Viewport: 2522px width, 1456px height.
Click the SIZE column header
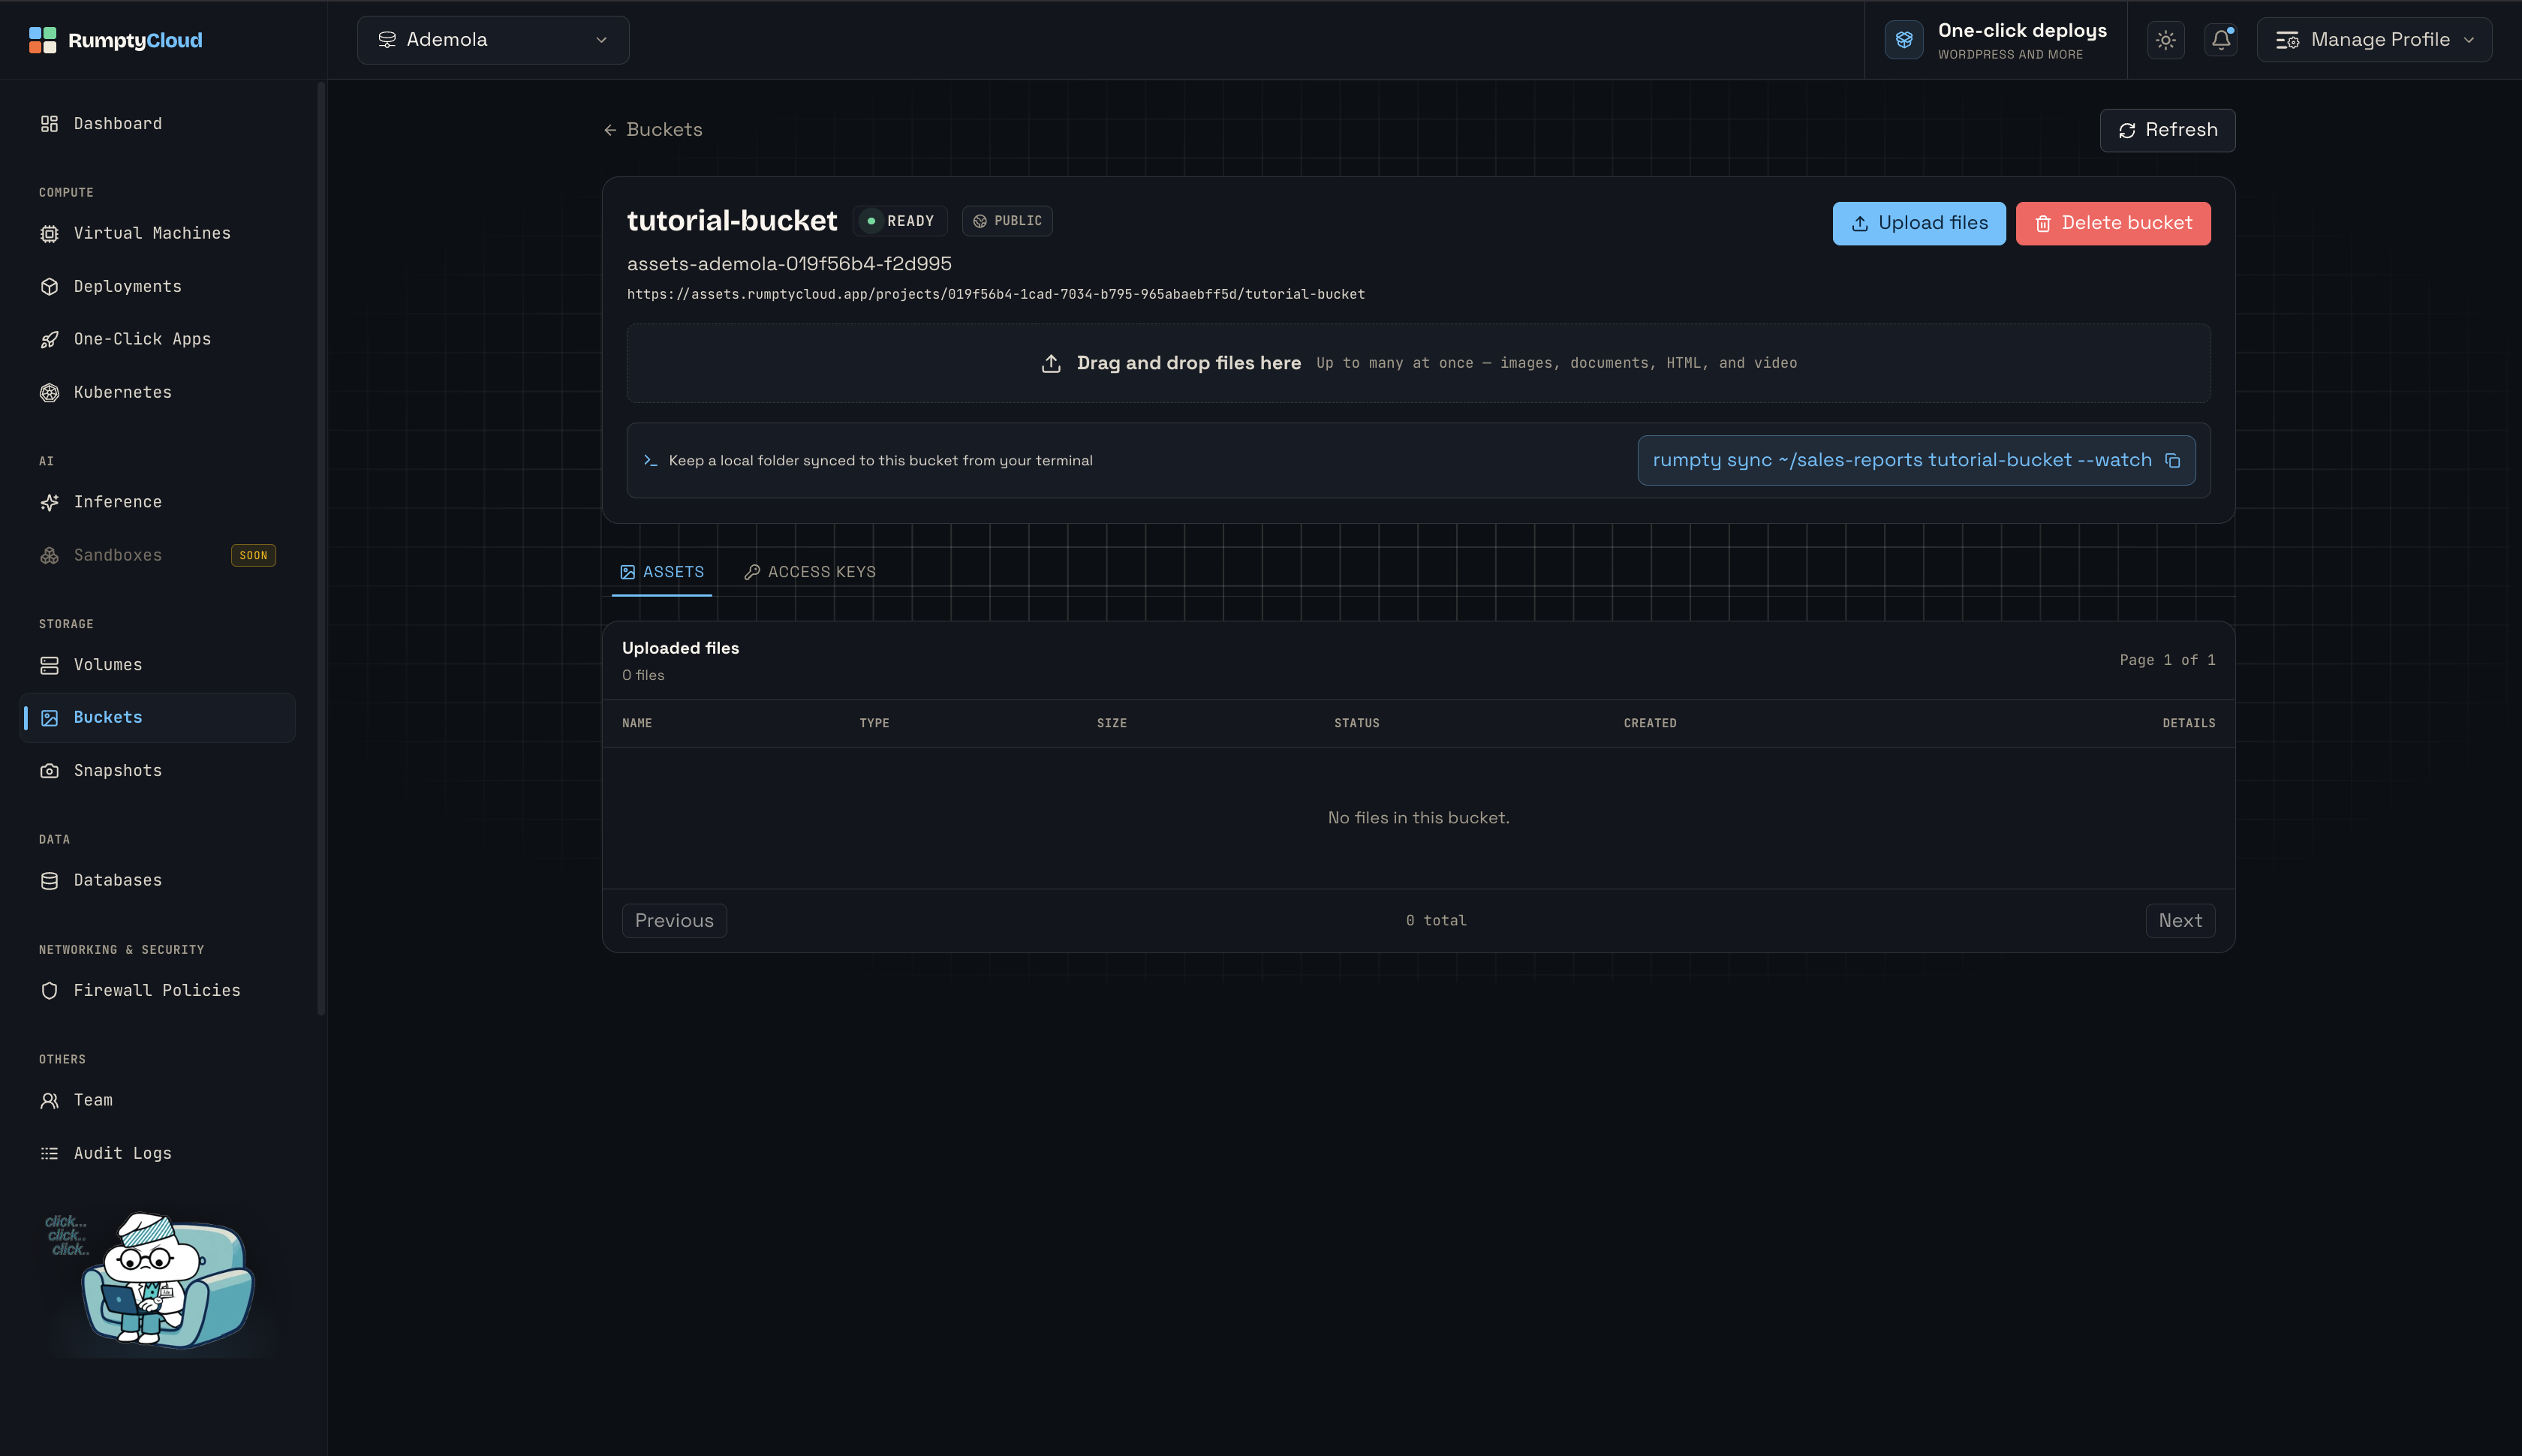1111,723
